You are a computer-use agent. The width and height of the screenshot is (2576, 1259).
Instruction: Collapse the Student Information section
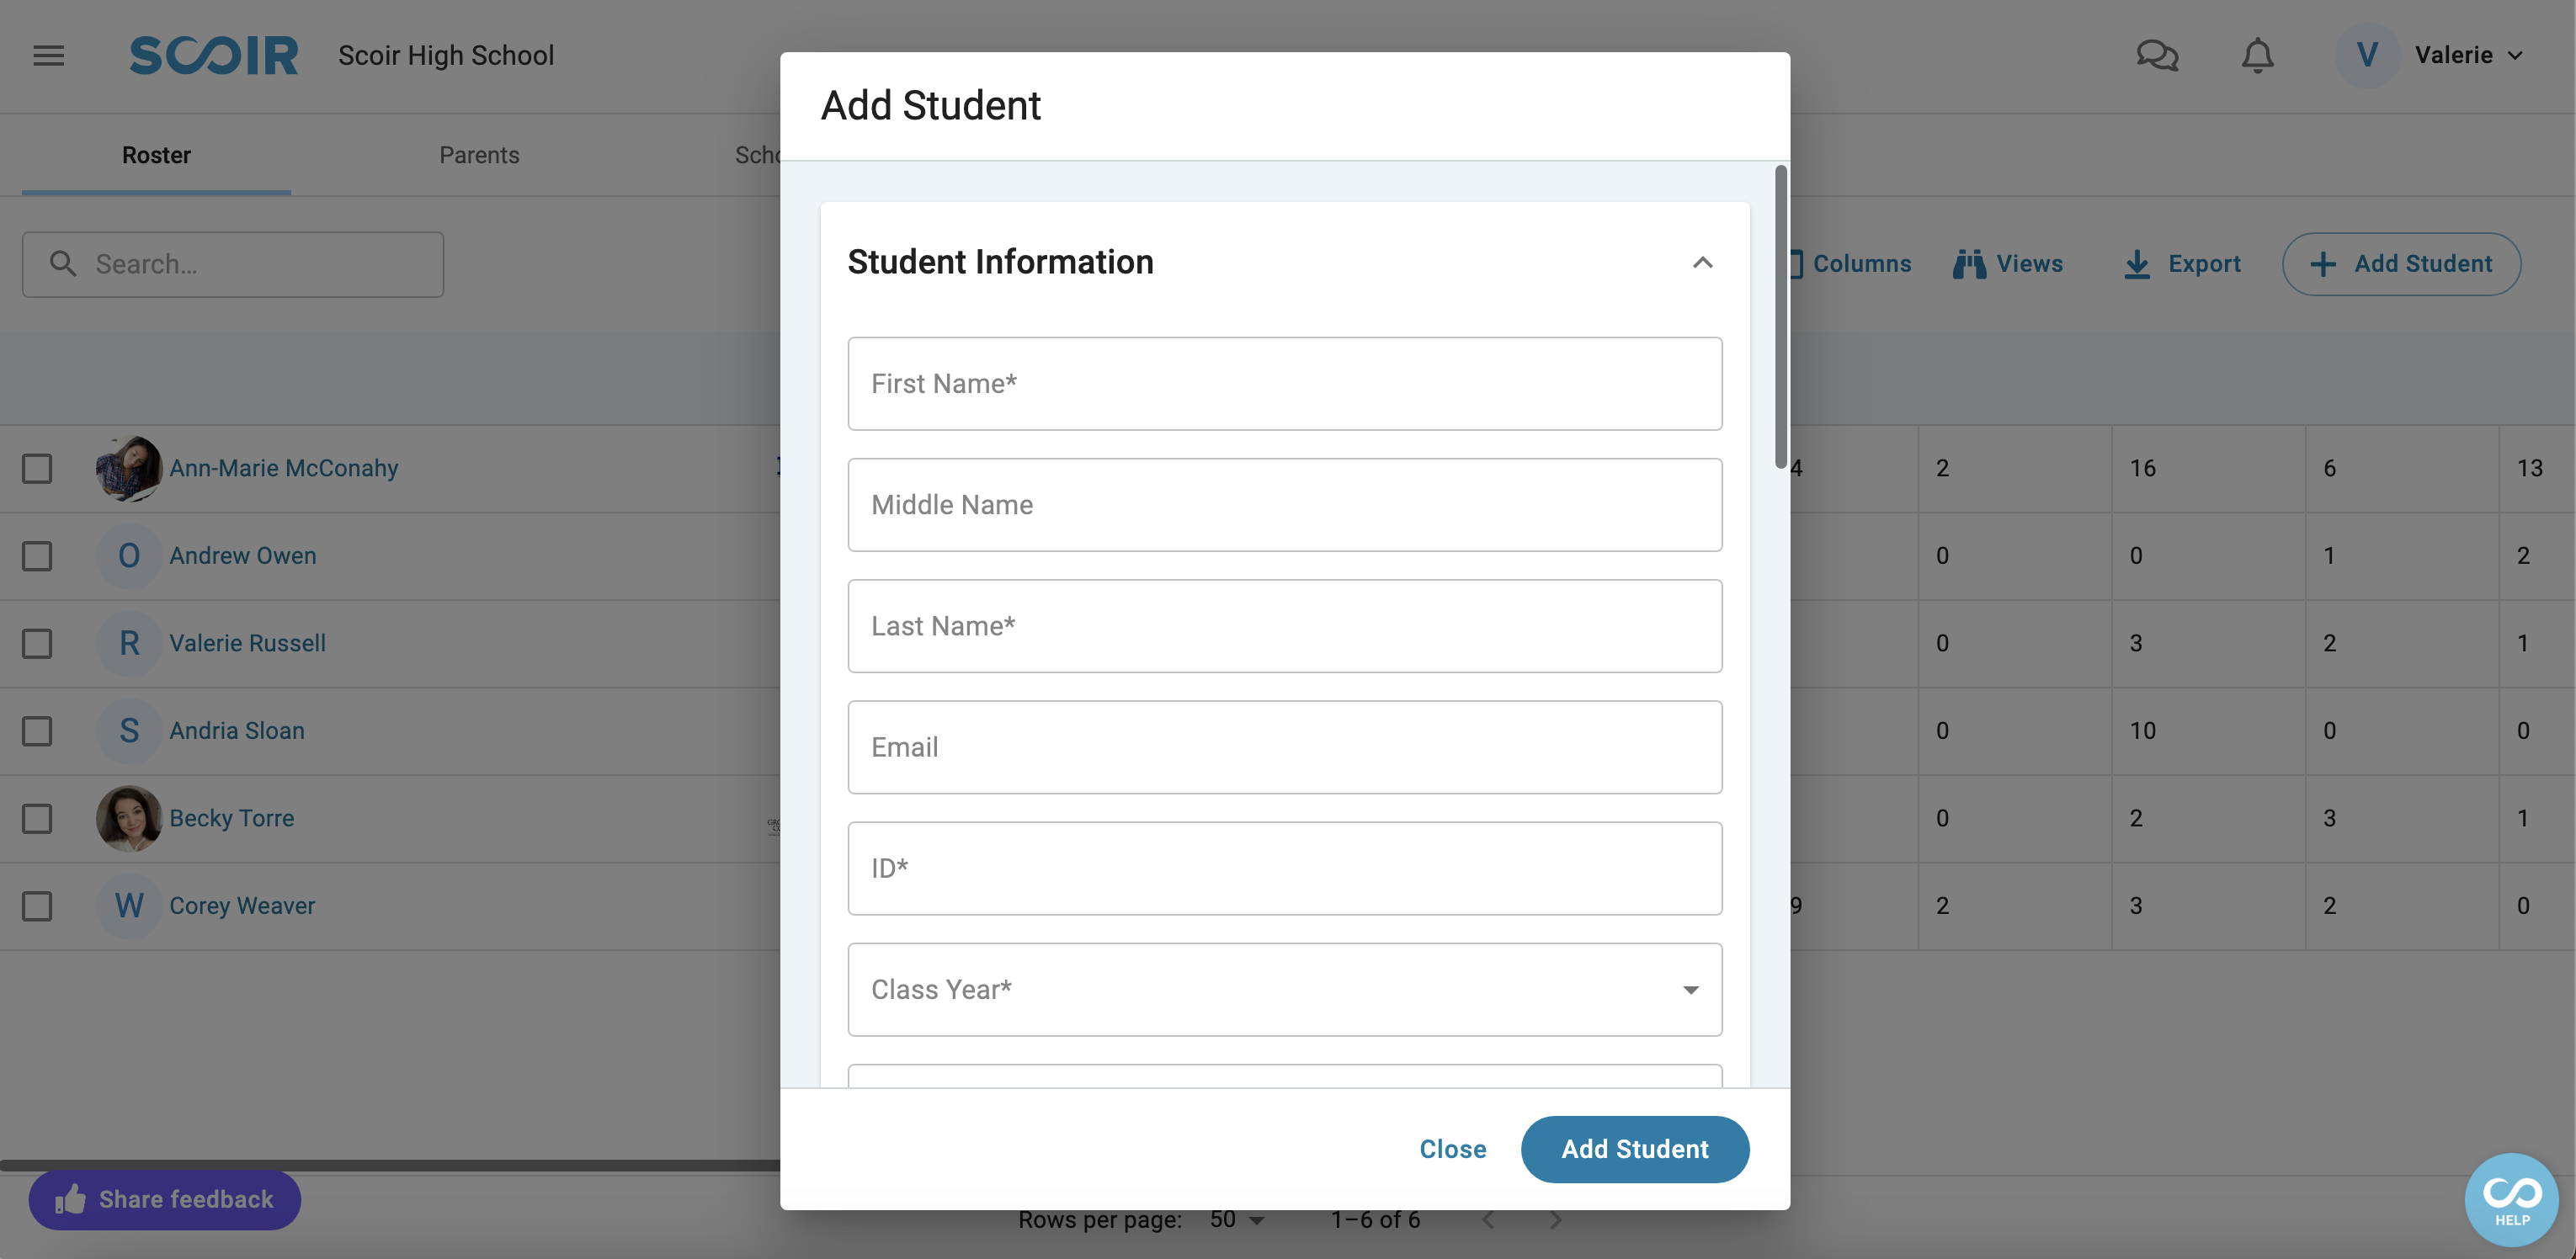1702,263
